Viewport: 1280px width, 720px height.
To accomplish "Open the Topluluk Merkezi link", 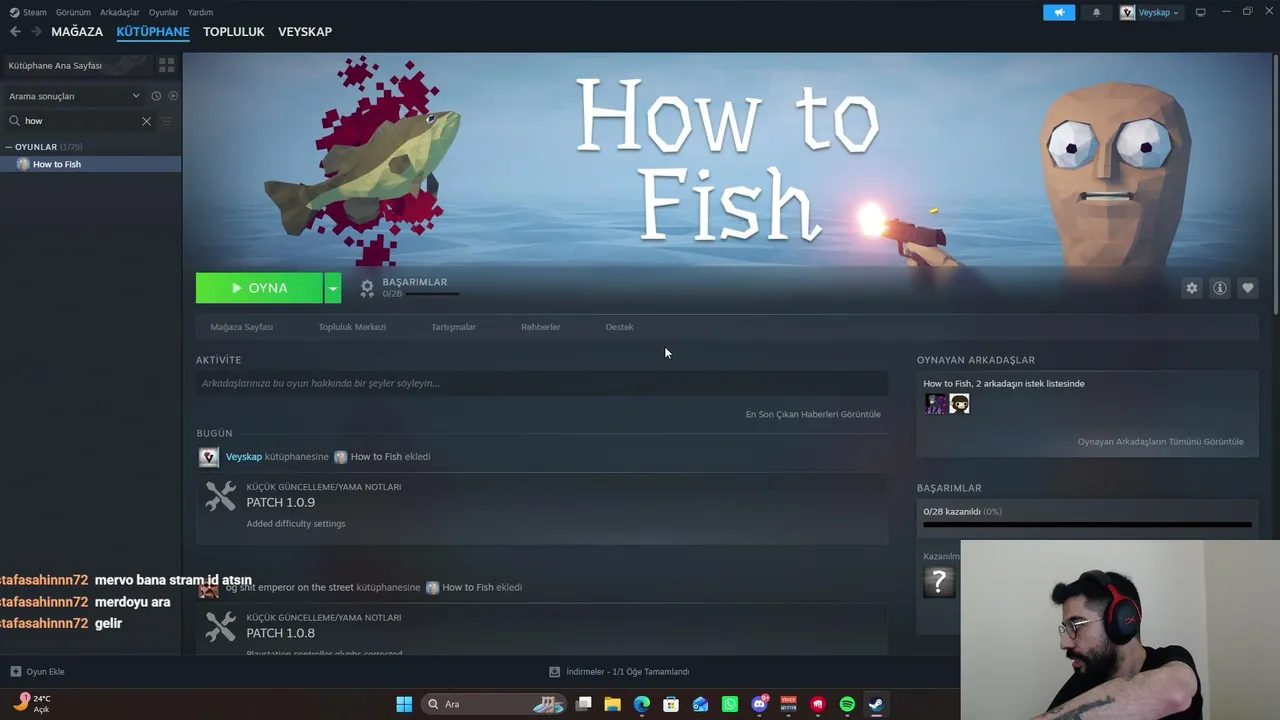I will tap(352, 327).
